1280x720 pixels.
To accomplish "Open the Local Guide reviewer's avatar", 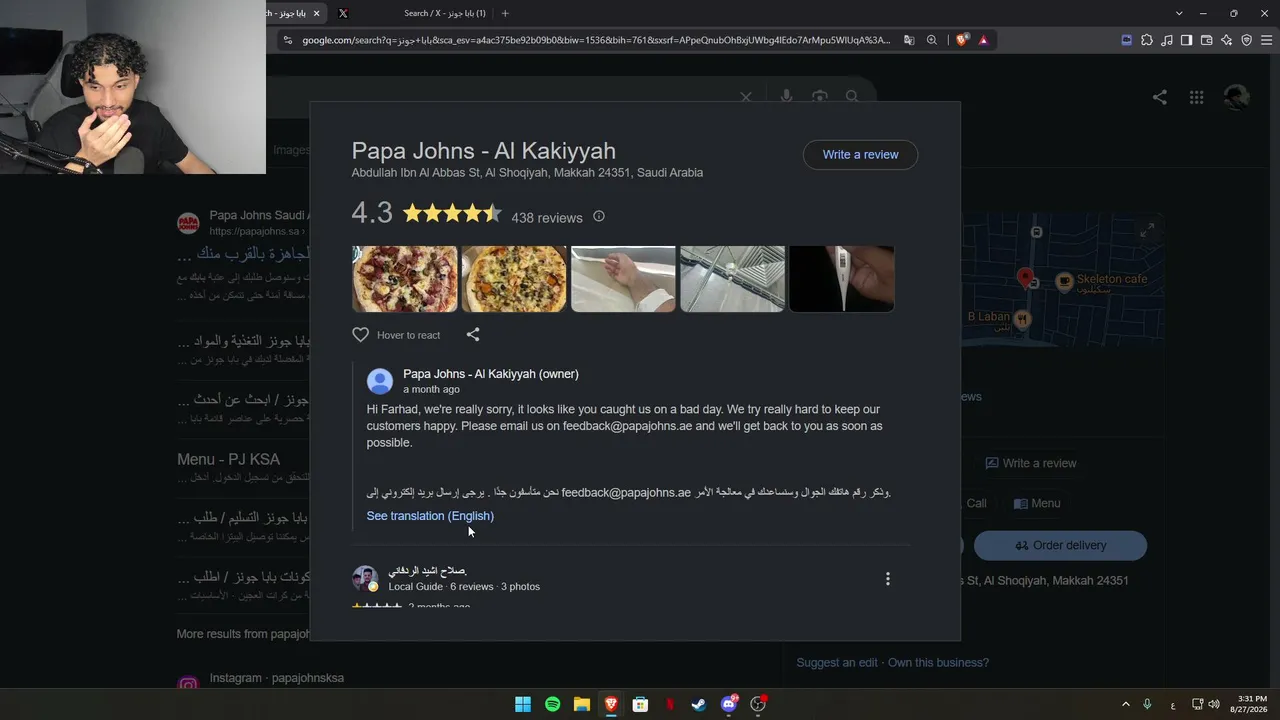I will tap(365, 578).
